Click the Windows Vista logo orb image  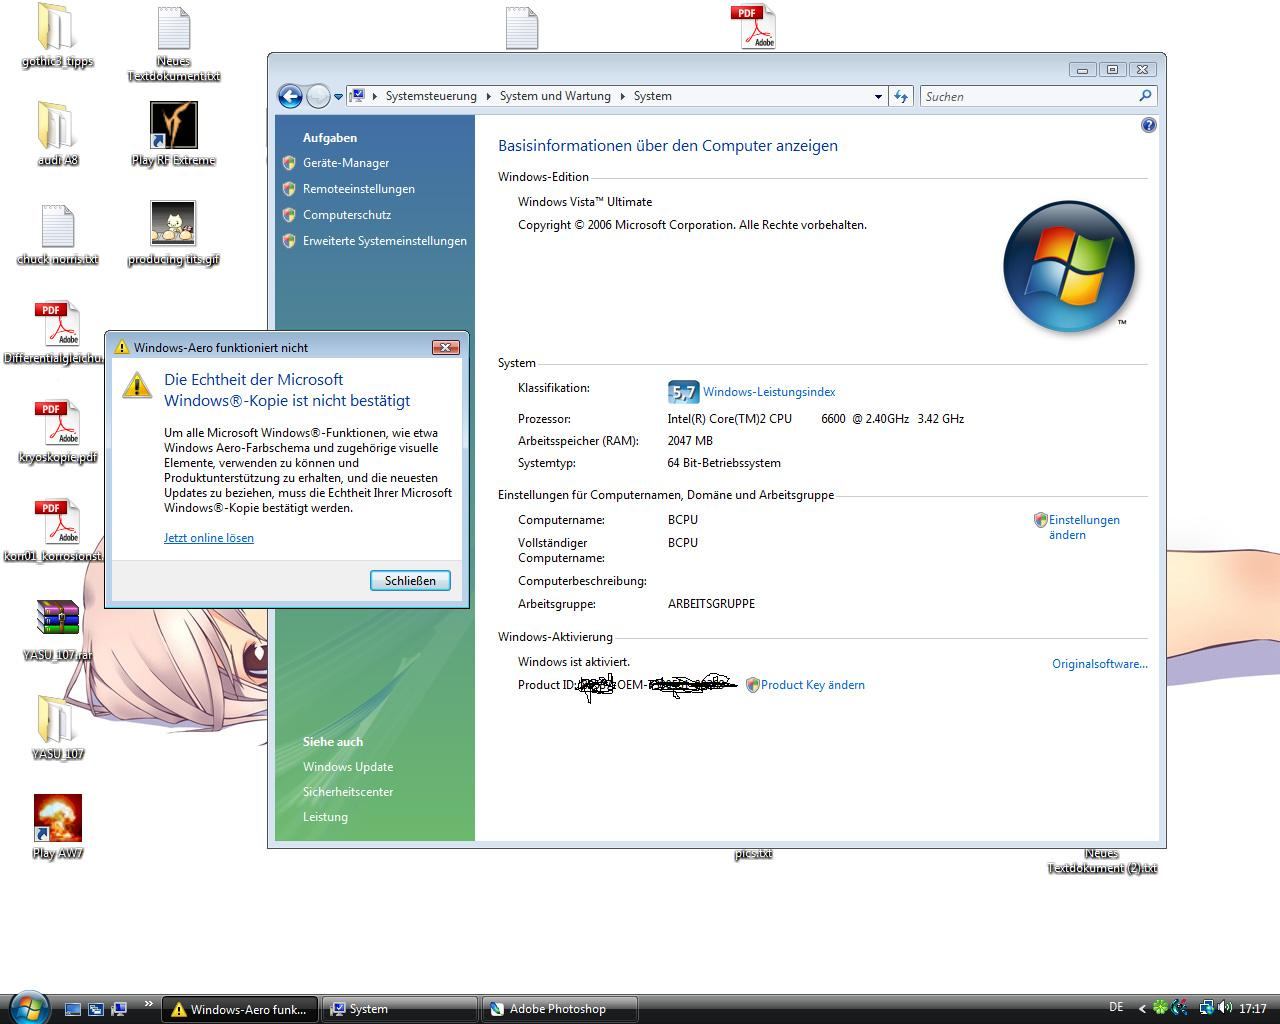[x=1068, y=266]
